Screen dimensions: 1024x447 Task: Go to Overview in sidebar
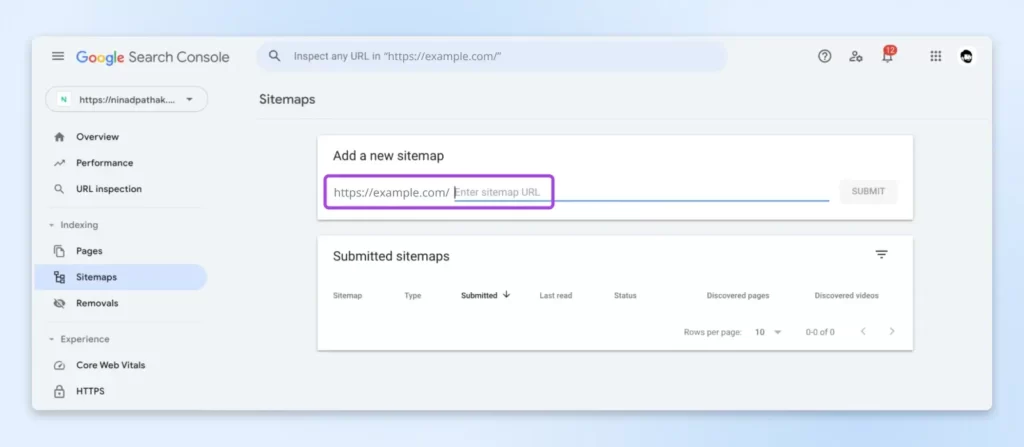[x=97, y=137]
